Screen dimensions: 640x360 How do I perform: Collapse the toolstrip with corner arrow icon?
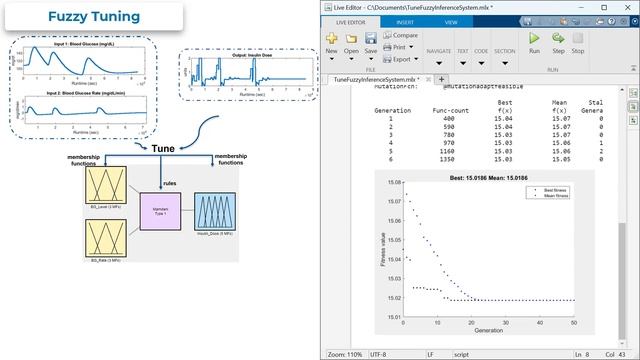pos(633,68)
